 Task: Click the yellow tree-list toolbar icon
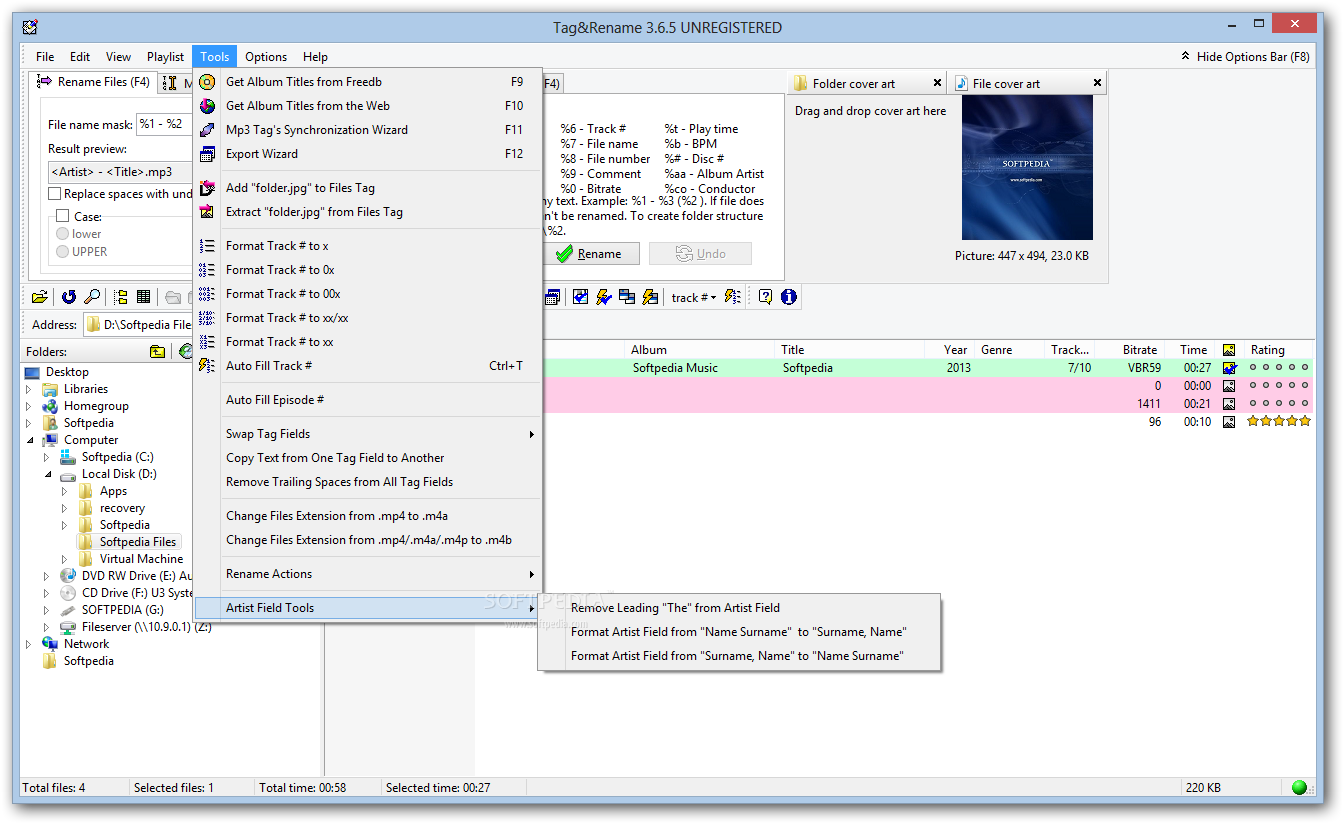(x=121, y=297)
